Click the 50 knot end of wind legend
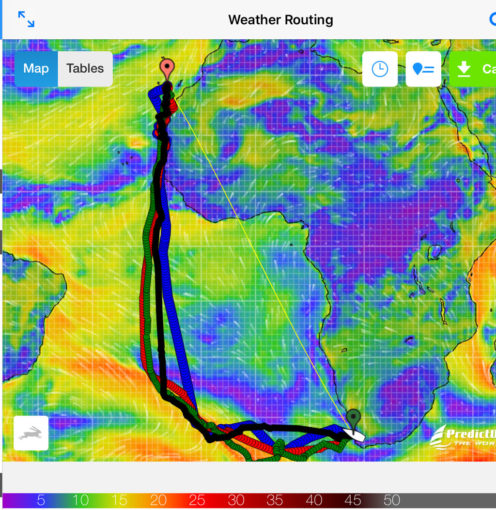496x510 pixels. tap(392, 500)
